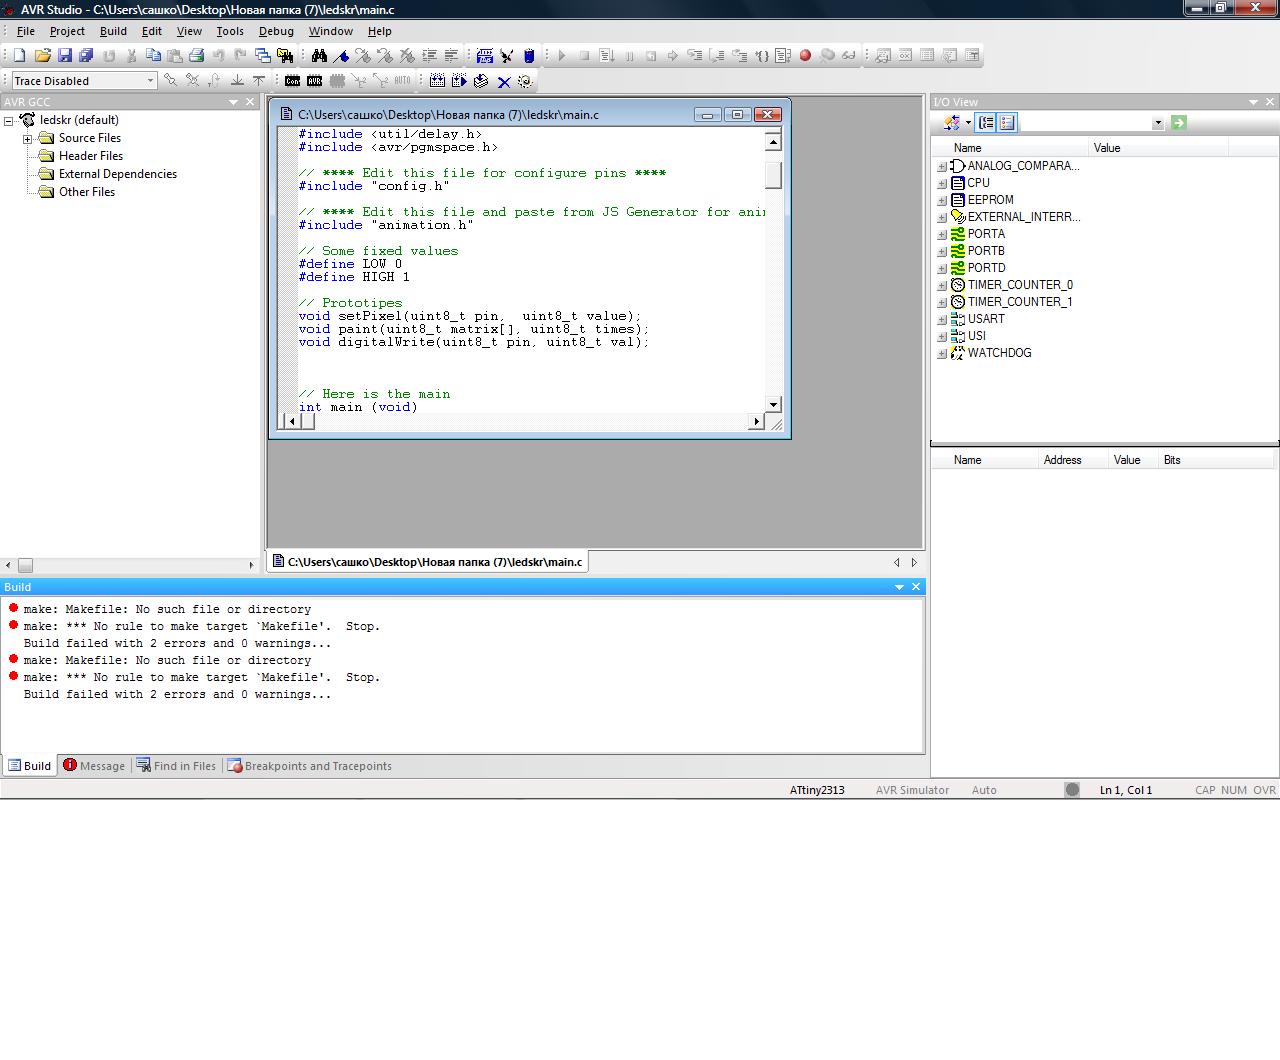The width and height of the screenshot is (1280, 1060).
Task: Open the I/O View search combo box
Action: coord(1157,123)
